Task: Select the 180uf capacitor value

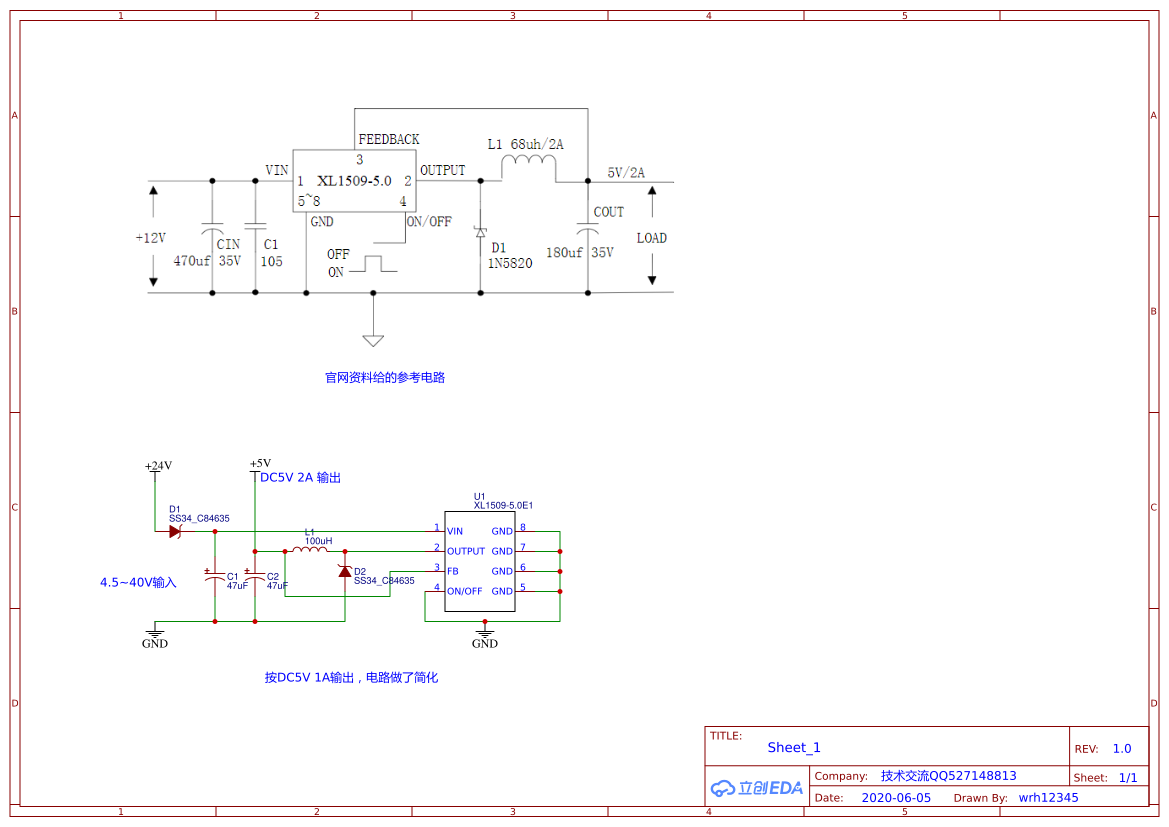Action: pyautogui.click(x=564, y=253)
